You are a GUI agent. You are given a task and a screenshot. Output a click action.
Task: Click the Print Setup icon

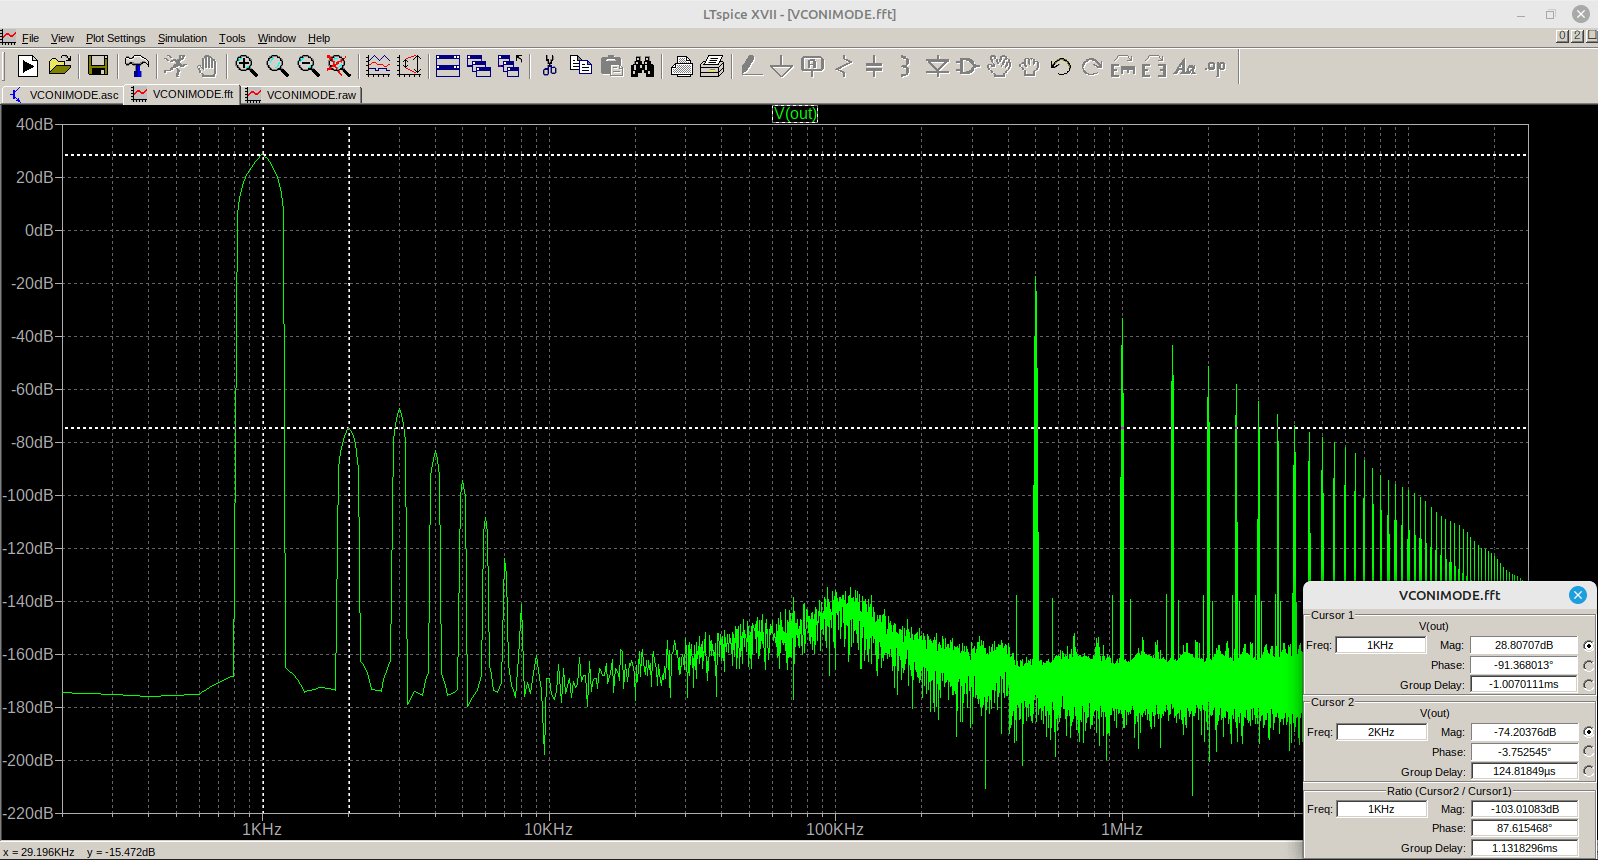(x=682, y=66)
